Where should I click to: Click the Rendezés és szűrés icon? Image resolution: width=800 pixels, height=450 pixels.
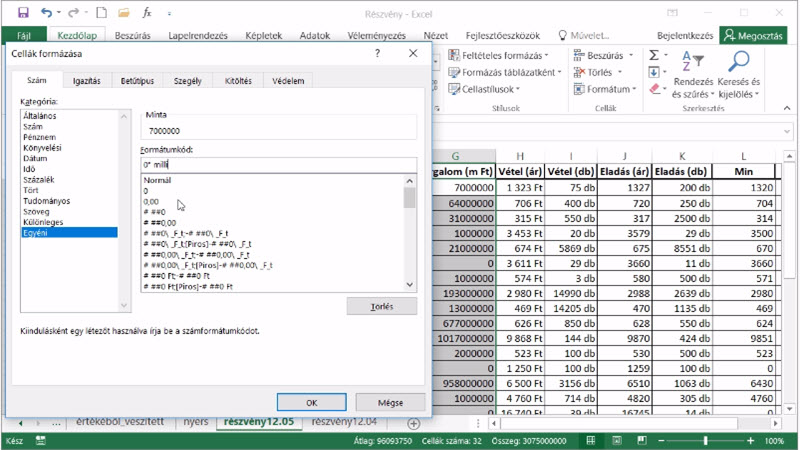pyautogui.click(x=692, y=62)
